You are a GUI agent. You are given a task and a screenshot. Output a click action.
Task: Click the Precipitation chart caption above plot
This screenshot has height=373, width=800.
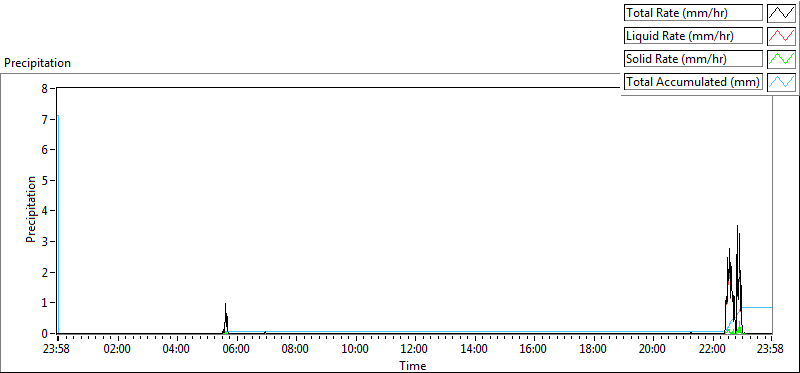coord(37,63)
